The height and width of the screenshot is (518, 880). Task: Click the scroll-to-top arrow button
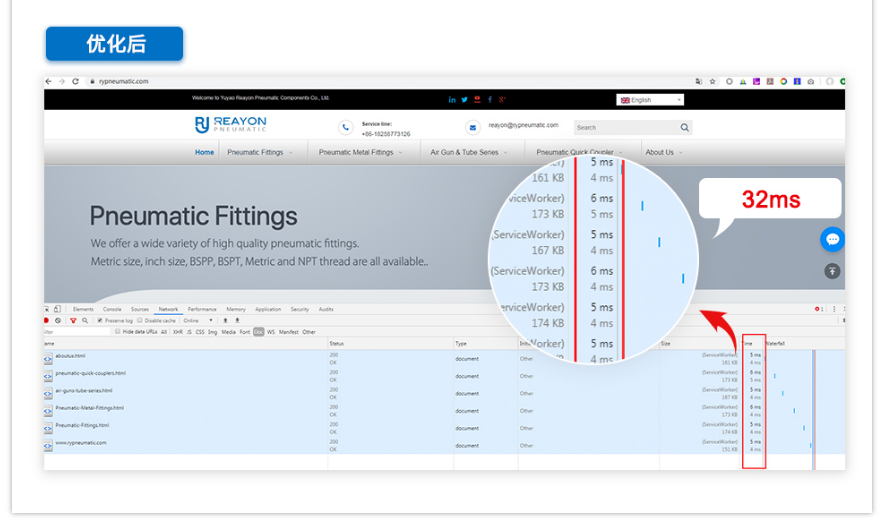tap(832, 271)
